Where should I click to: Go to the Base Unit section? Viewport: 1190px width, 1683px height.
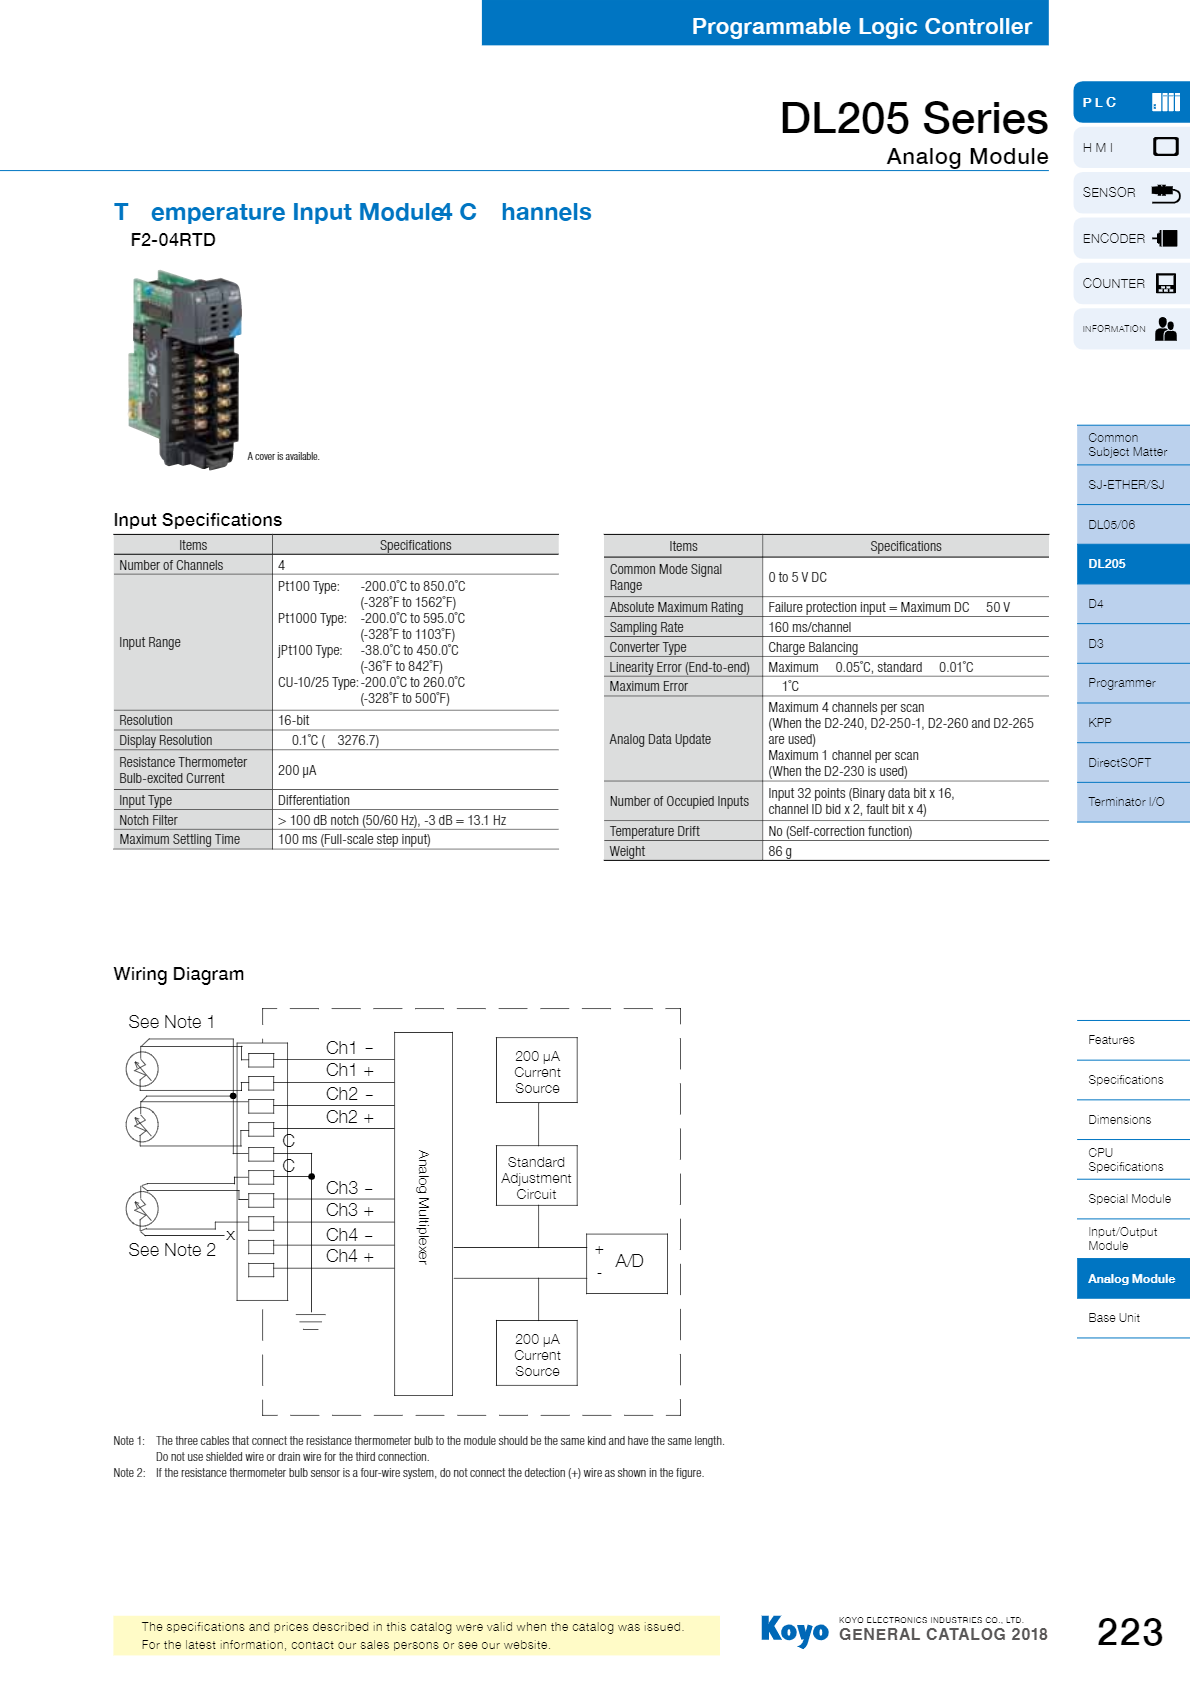pos(1133,1318)
